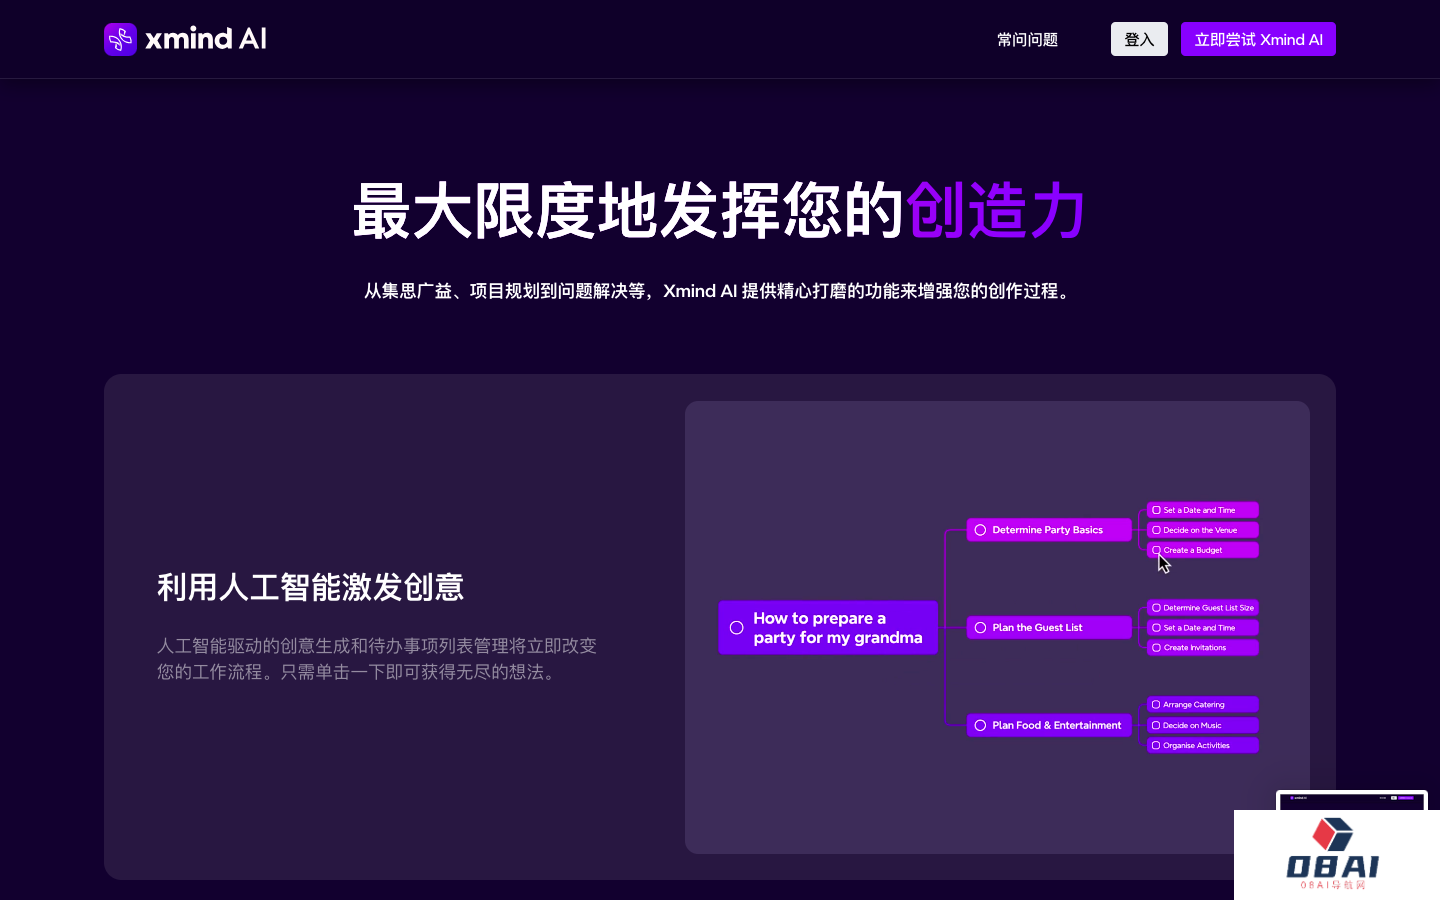The width and height of the screenshot is (1440, 900).
Task: Check the circle on Plan Food & Entertainment
Action: (981, 725)
